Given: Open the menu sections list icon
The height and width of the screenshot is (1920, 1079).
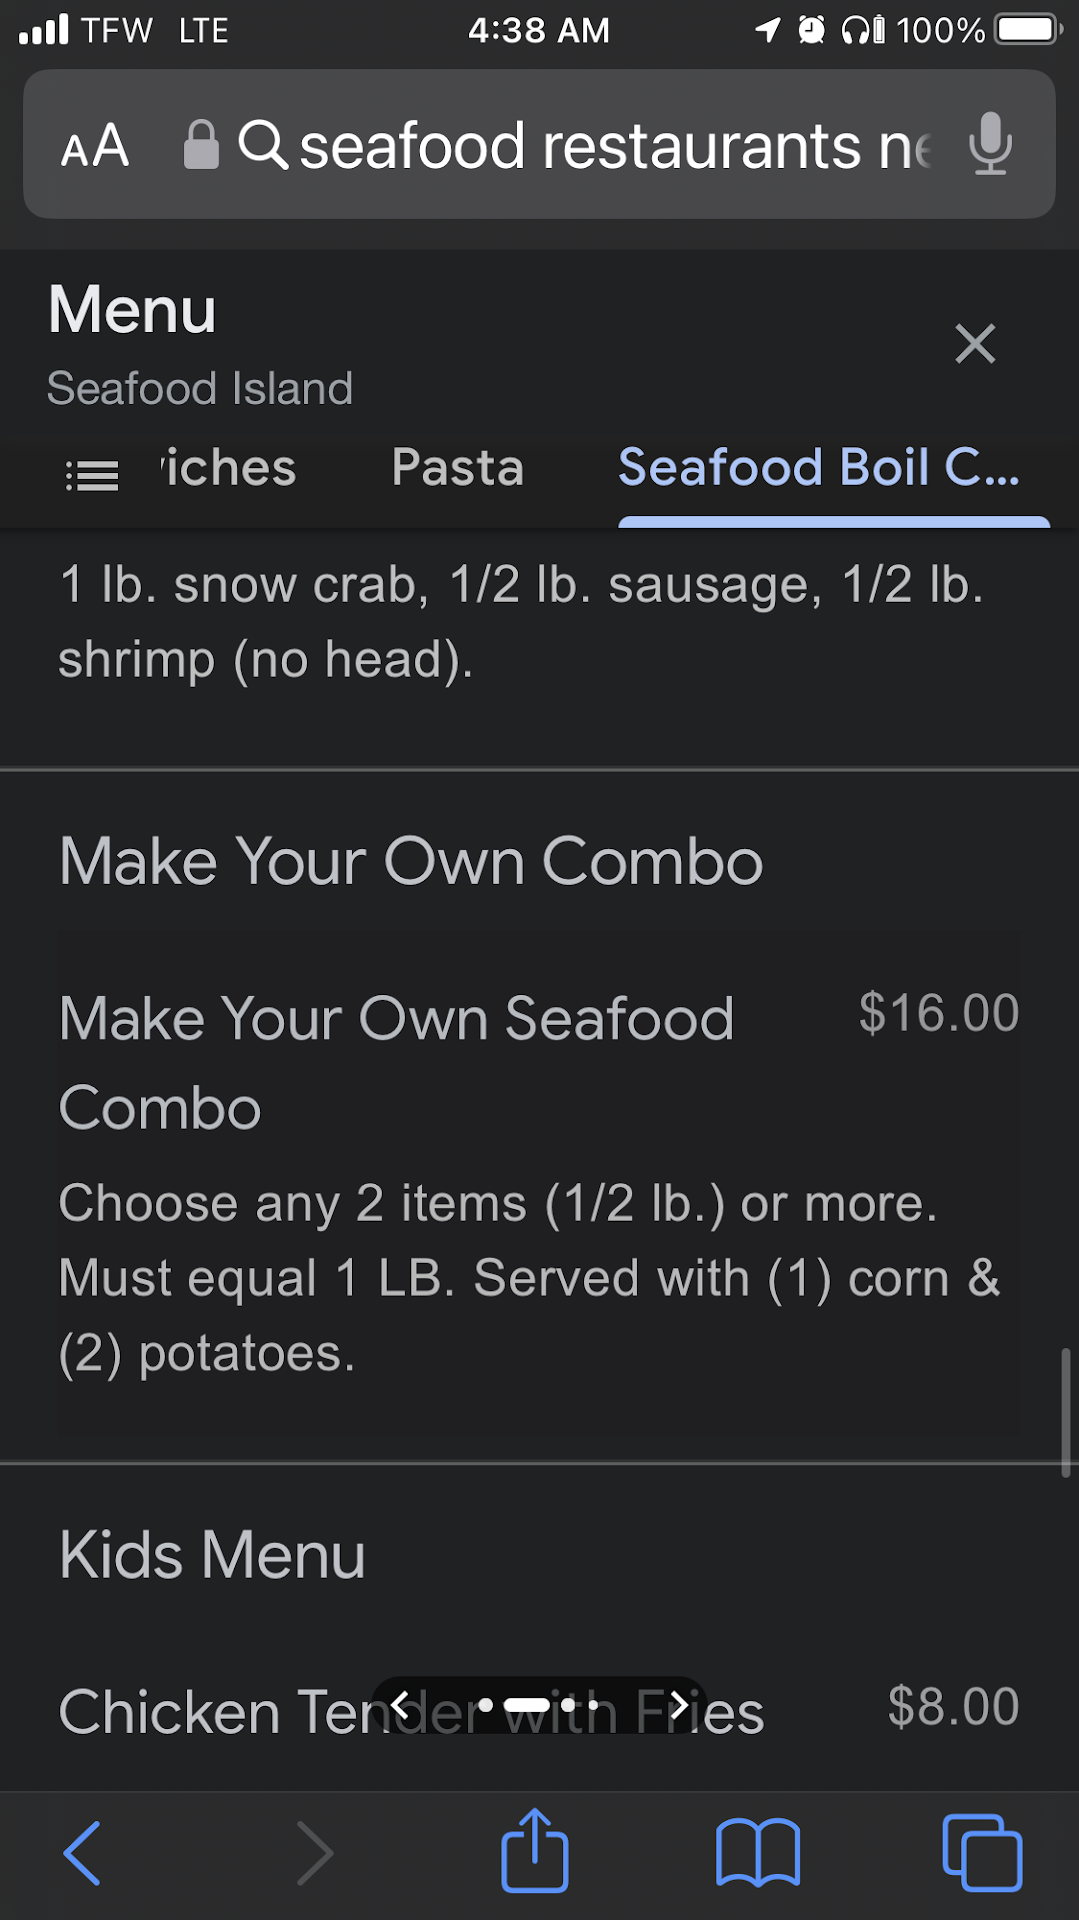Looking at the screenshot, I should point(92,475).
